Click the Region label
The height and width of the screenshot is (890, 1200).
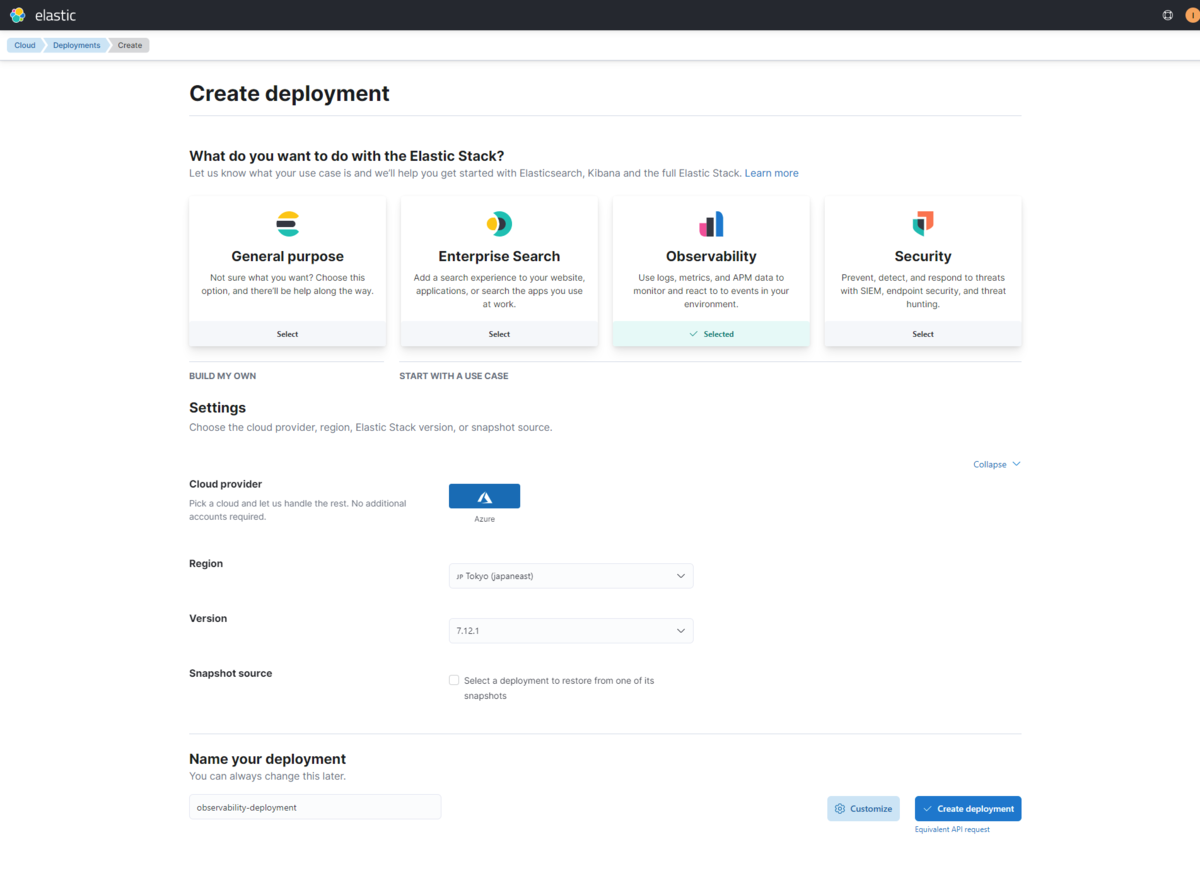[x=206, y=564]
